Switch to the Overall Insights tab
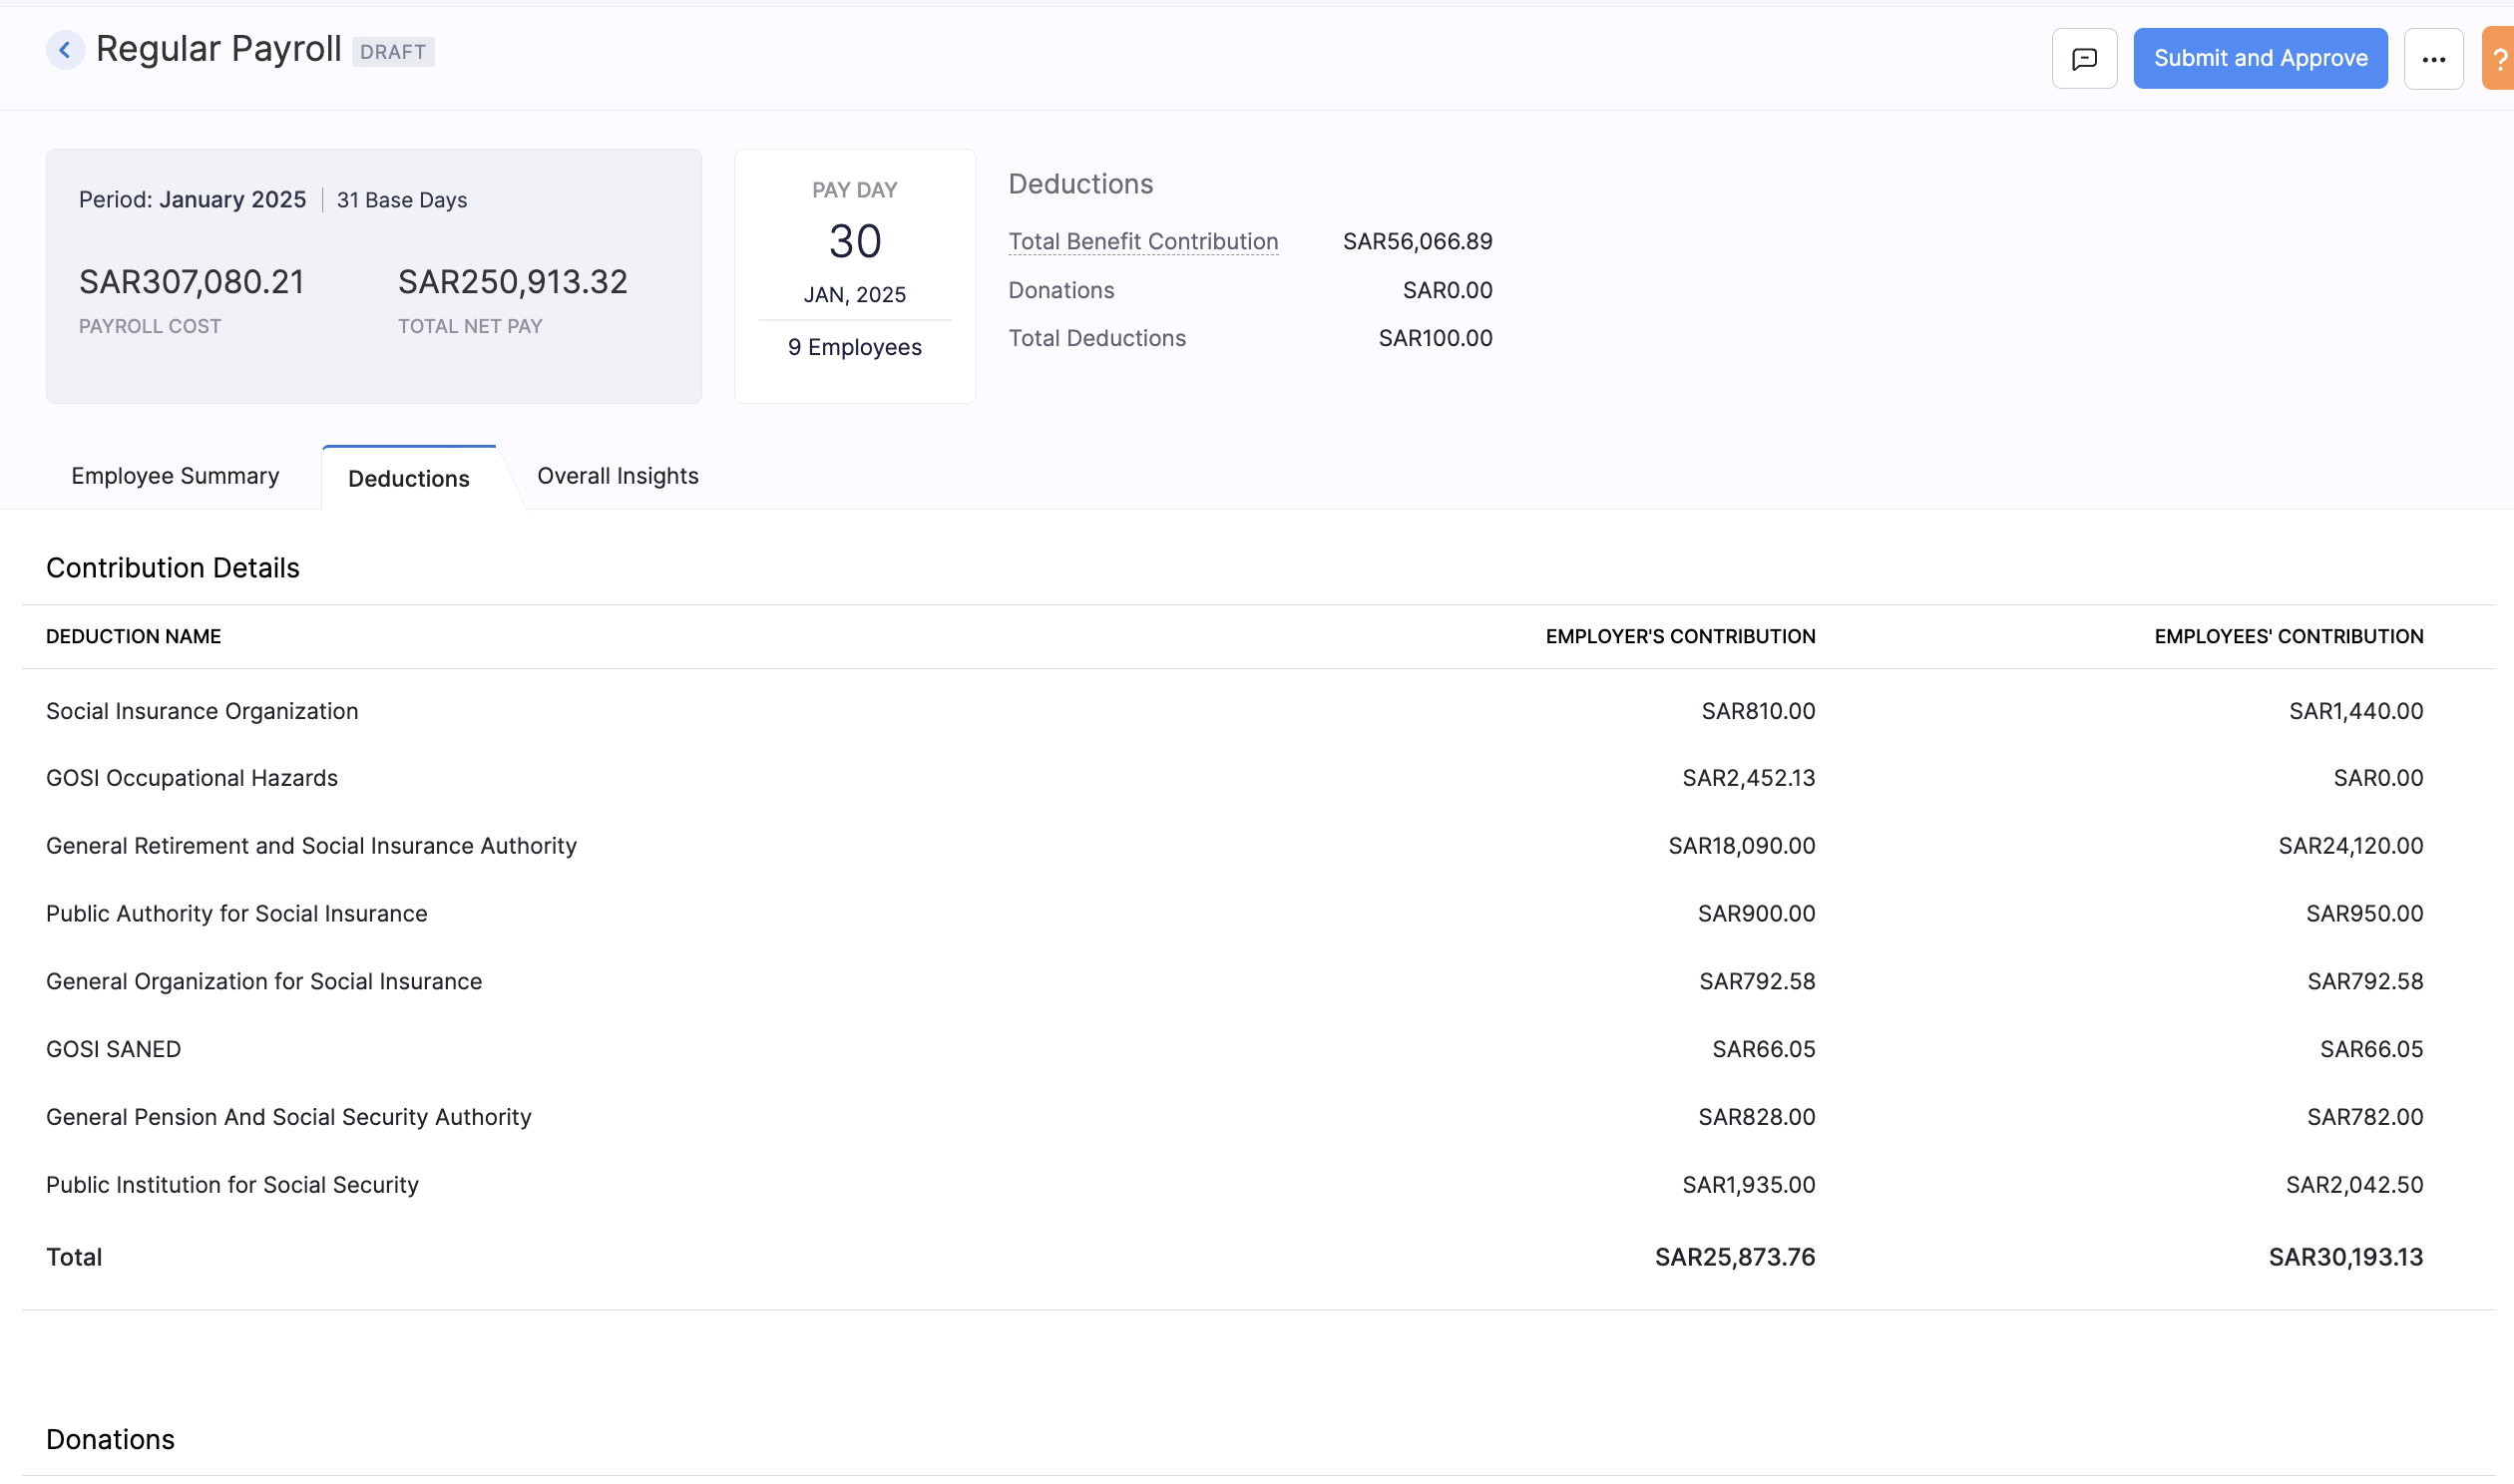Image resolution: width=2514 pixels, height=1484 pixels. pos(617,476)
